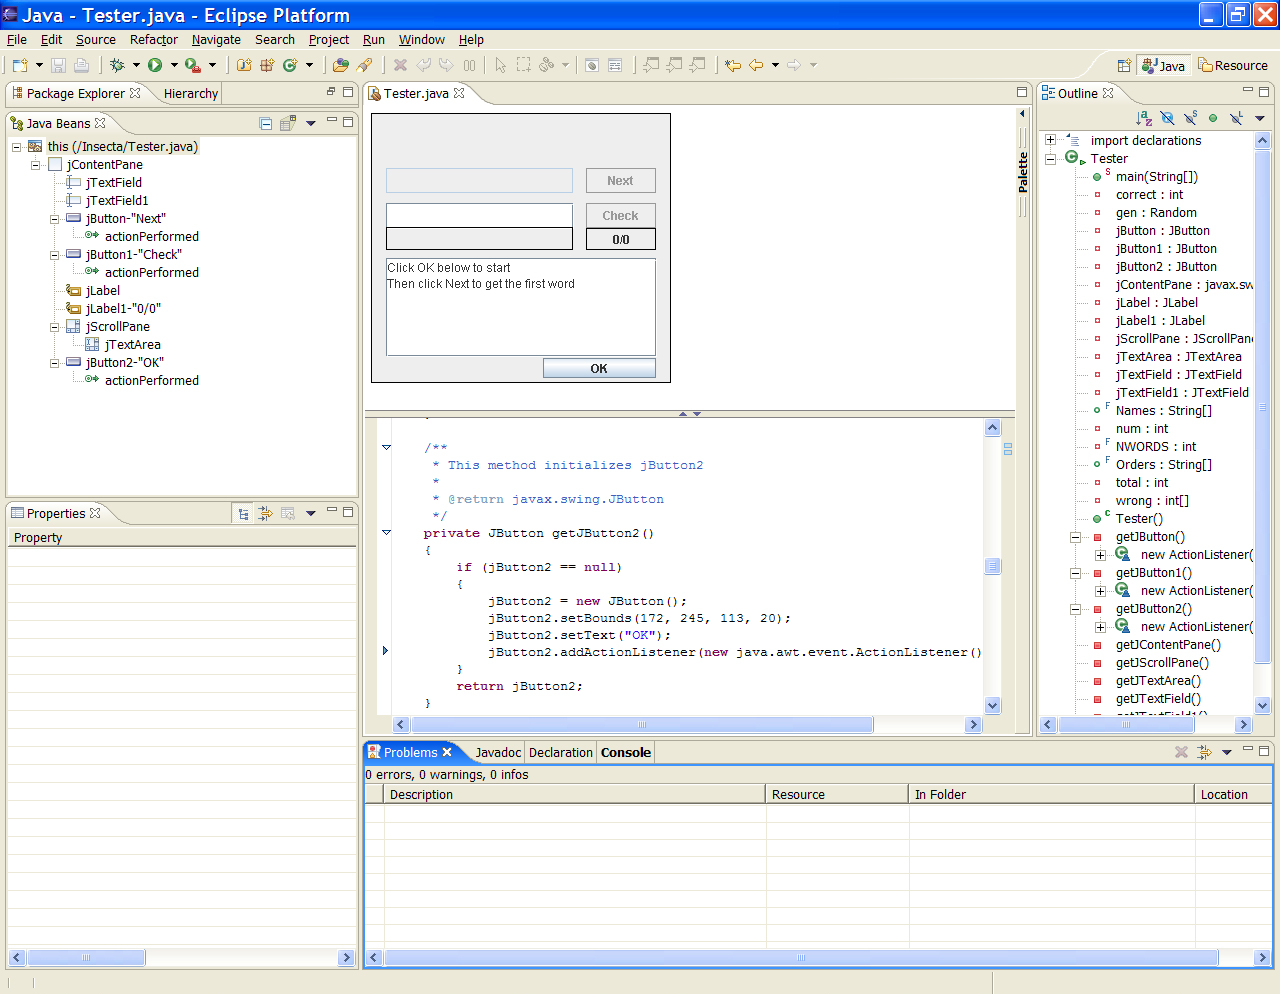Select jScrollPane in Java Beans tree
The width and height of the screenshot is (1280, 994).
point(117,327)
